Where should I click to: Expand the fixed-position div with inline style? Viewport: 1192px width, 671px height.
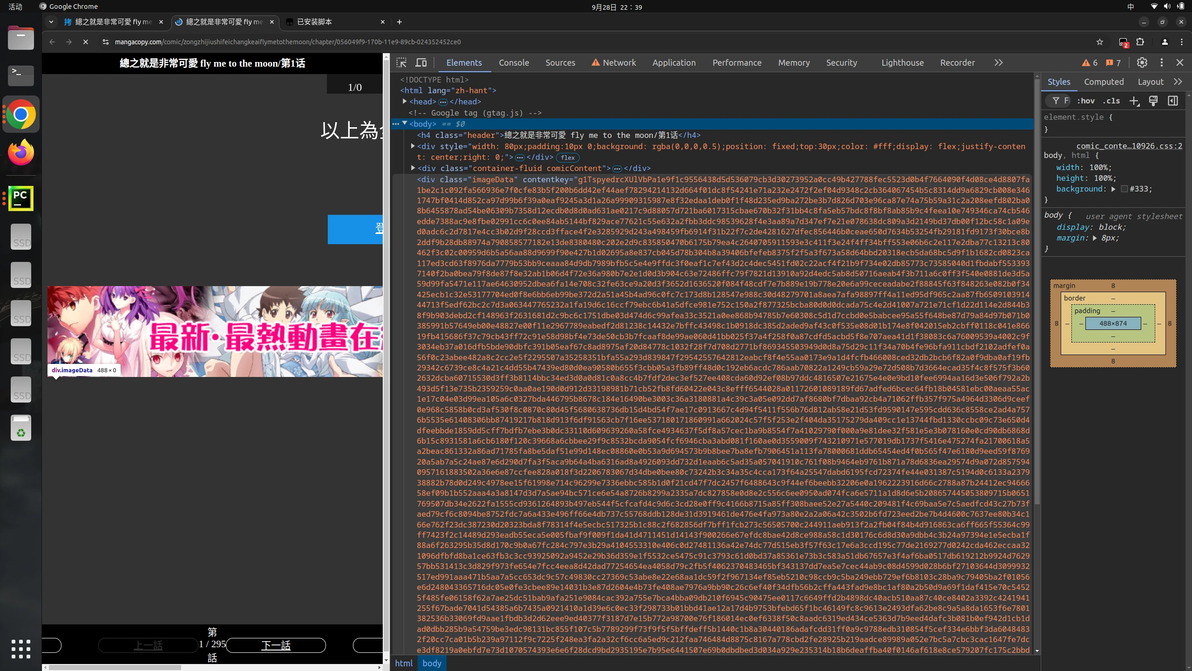[x=413, y=146]
